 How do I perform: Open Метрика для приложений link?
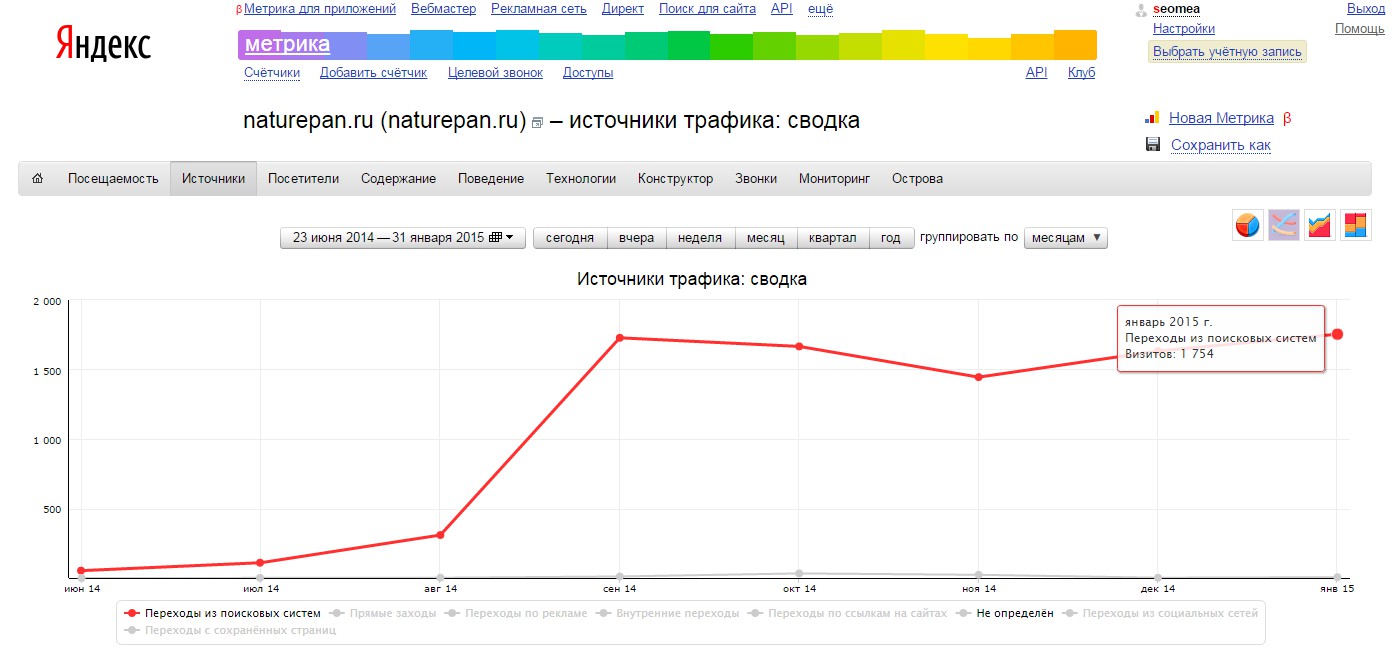pyautogui.click(x=320, y=9)
